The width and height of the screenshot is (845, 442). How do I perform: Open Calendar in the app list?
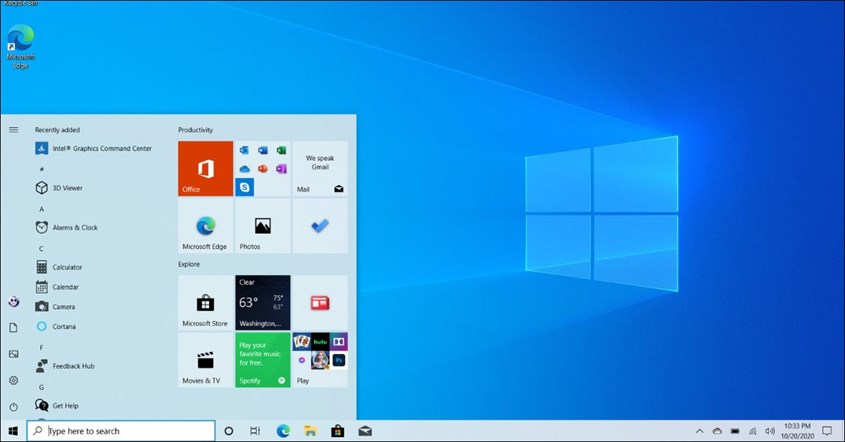coord(58,287)
